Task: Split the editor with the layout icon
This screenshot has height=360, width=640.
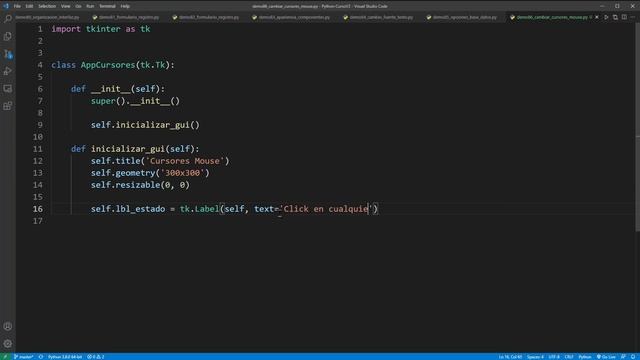Action: click(624, 17)
